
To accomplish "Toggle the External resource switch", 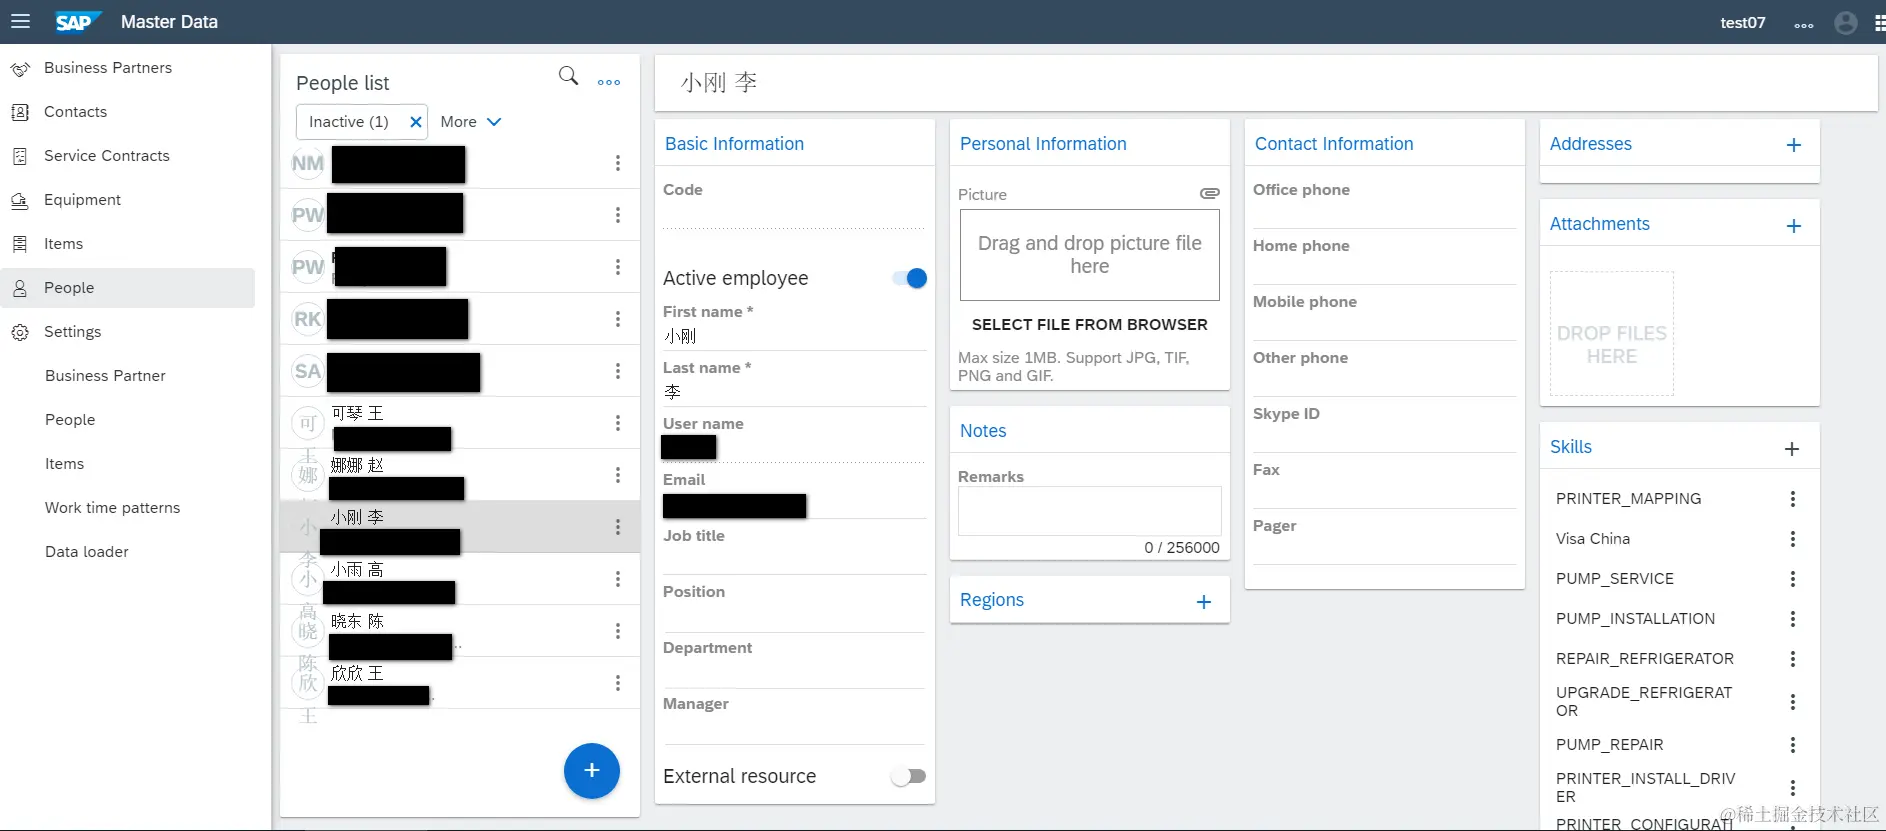I will coord(909,776).
